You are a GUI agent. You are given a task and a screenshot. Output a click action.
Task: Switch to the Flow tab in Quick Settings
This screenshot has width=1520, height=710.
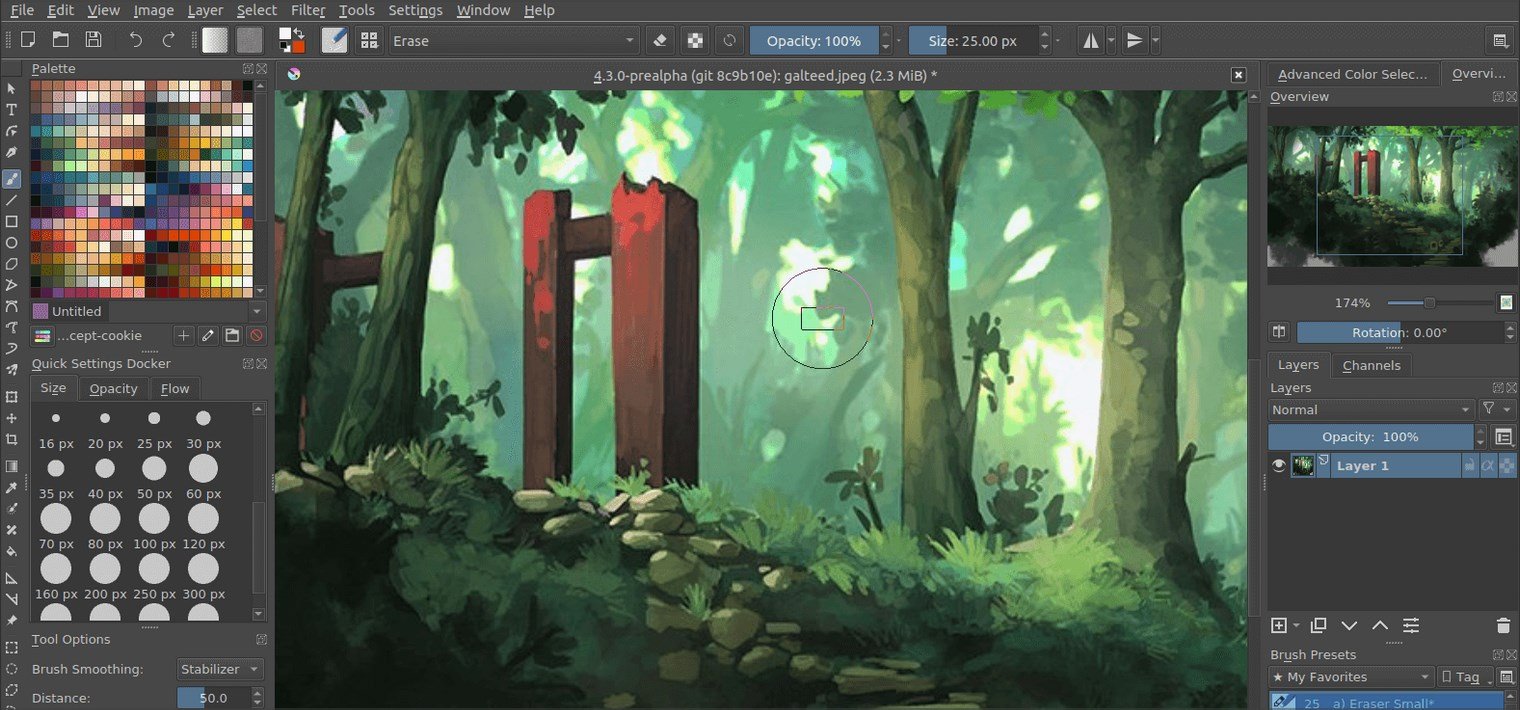tap(175, 388)
